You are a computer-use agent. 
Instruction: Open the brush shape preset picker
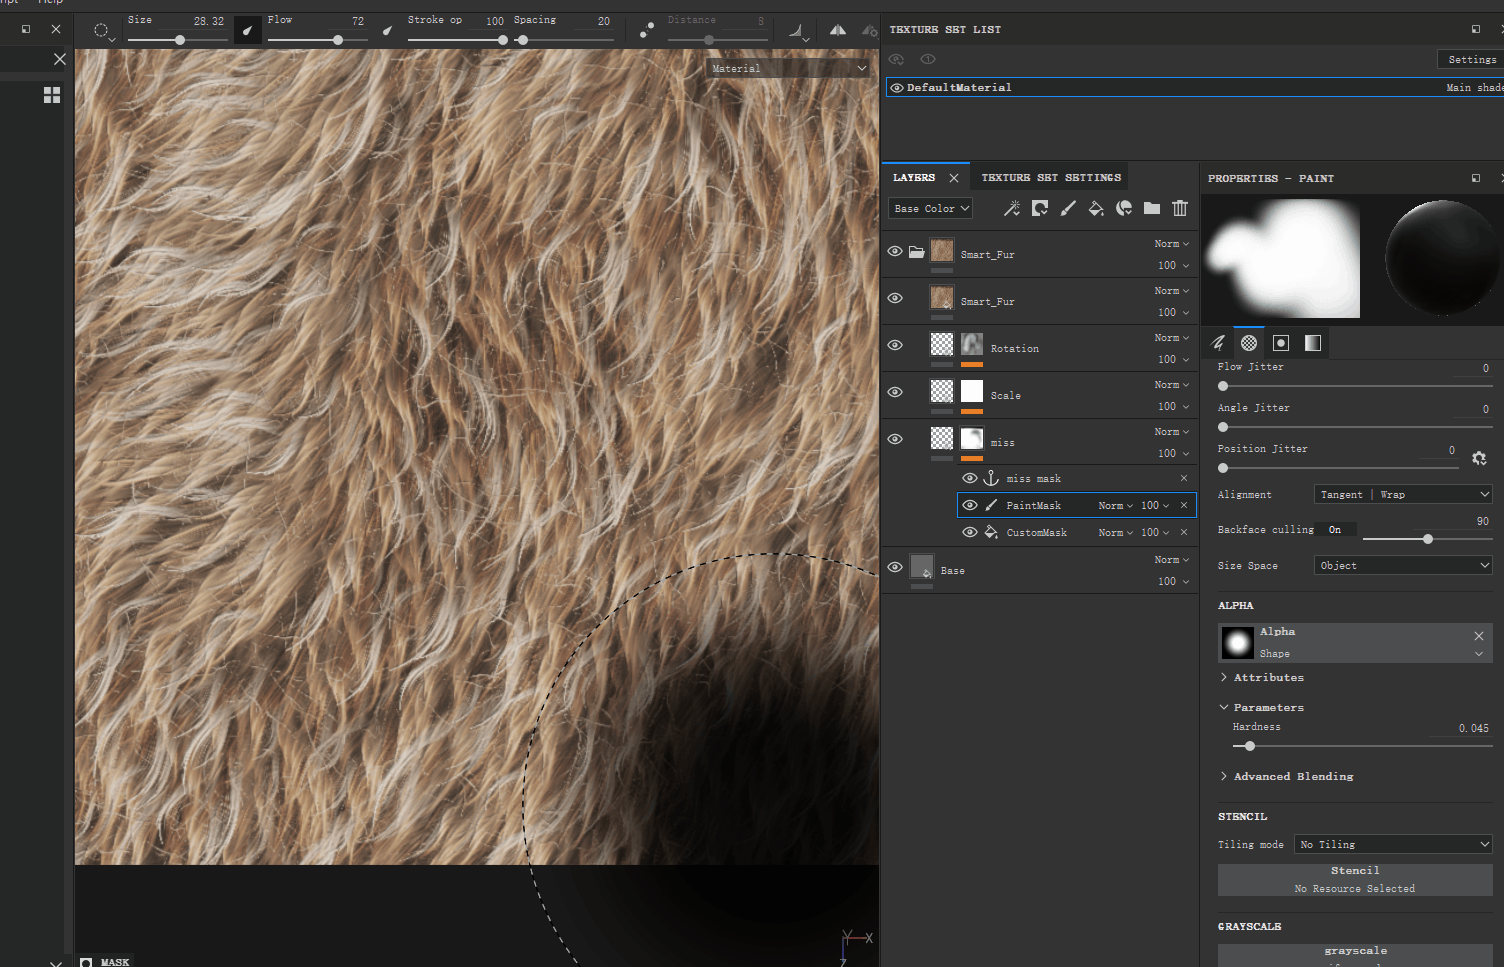102,31
